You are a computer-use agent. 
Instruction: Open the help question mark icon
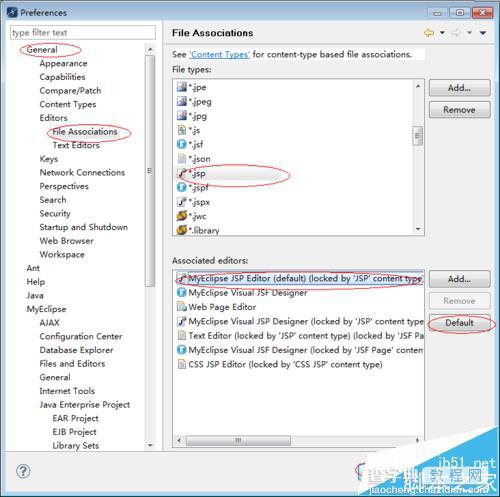point(23,471)
